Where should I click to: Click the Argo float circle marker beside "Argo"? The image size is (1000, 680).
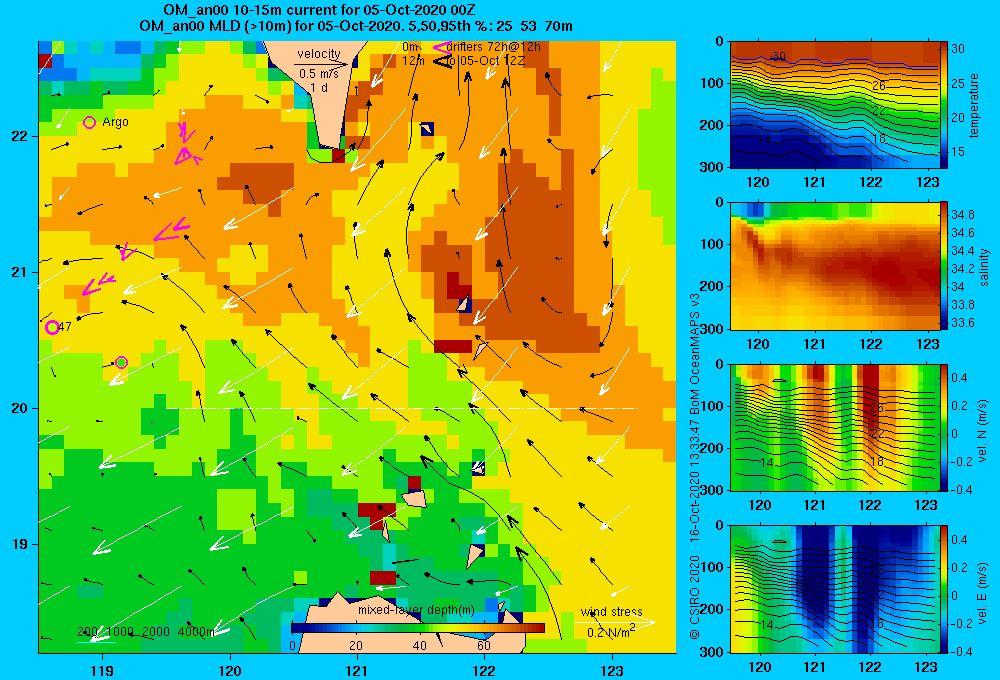coord(89,122)
